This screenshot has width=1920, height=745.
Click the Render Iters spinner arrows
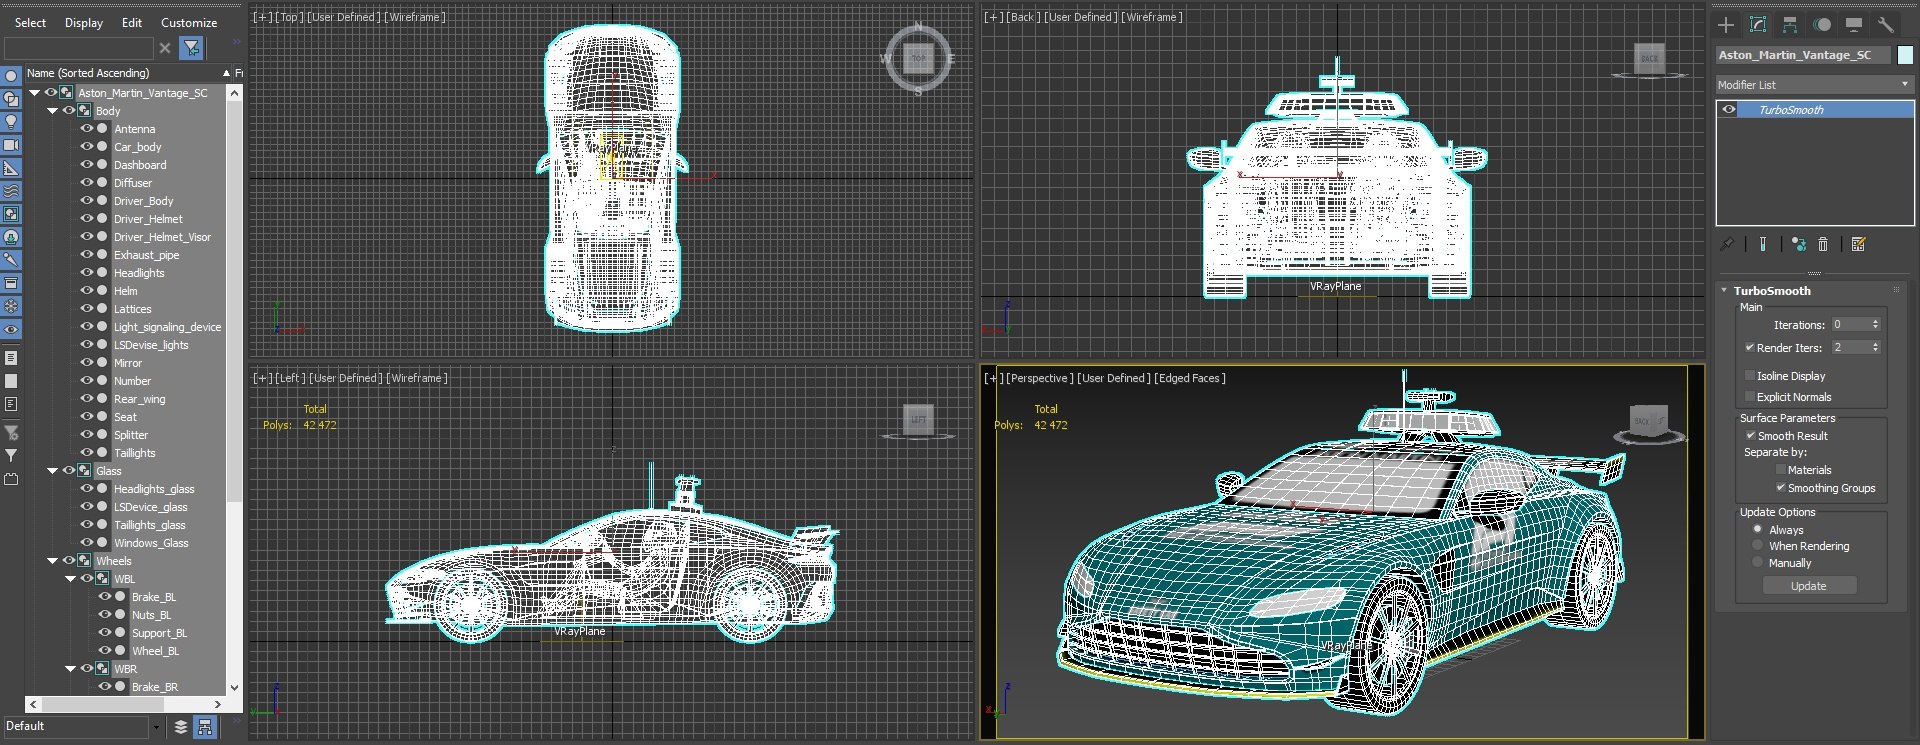(1875, 347)
